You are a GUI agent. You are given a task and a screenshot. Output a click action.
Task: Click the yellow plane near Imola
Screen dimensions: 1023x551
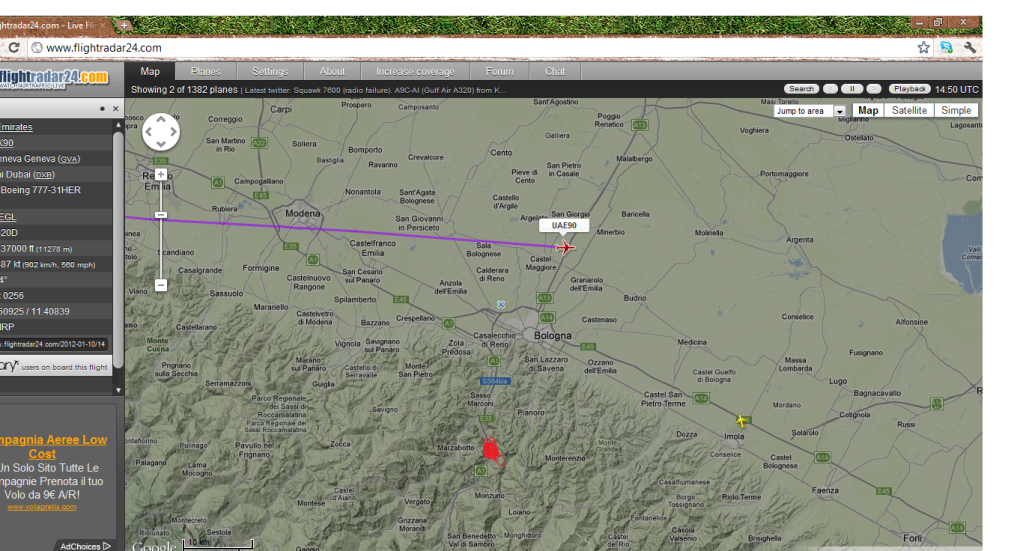pos(741,421)
